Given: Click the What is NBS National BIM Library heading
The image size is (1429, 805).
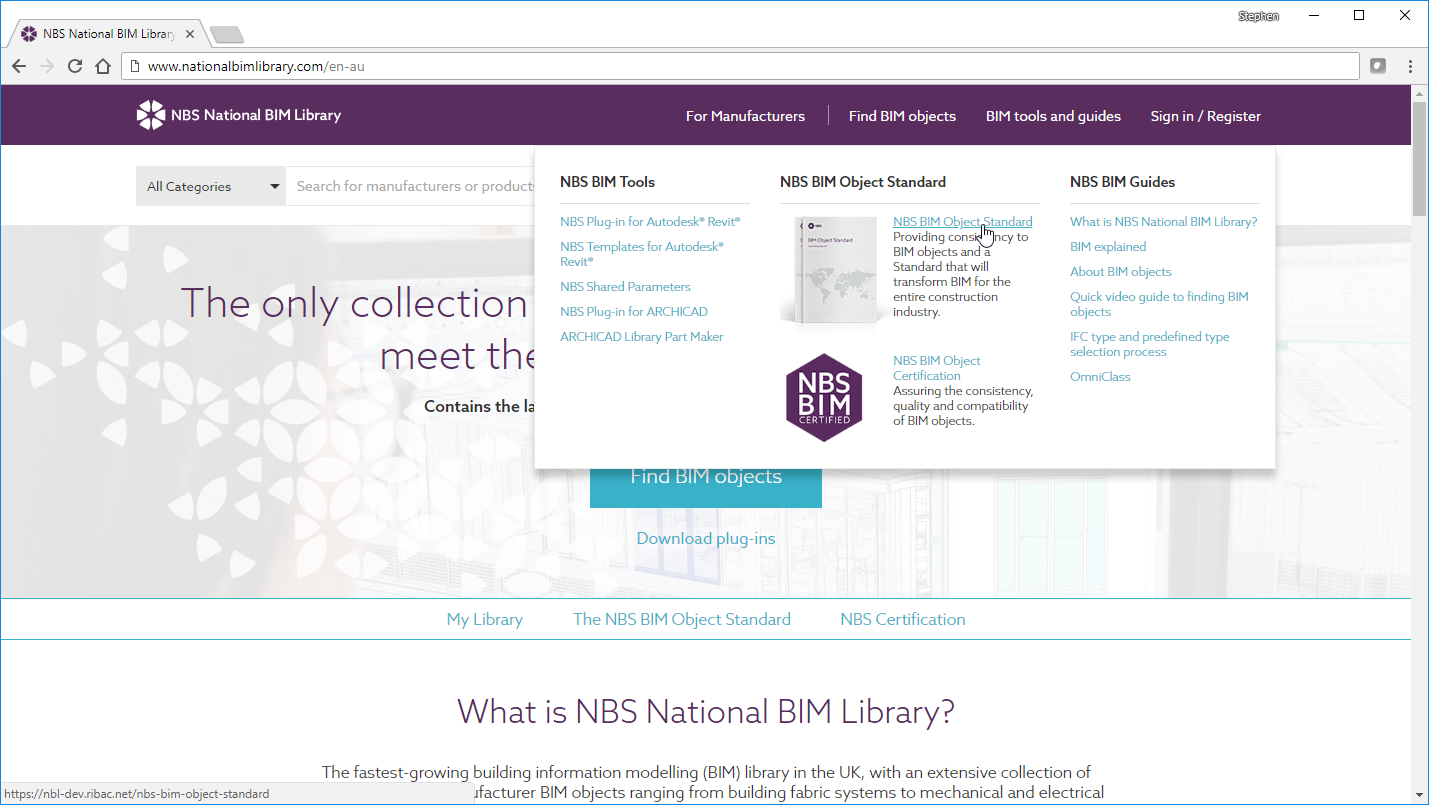Looking at the screenshot, I should click(706, 712).
